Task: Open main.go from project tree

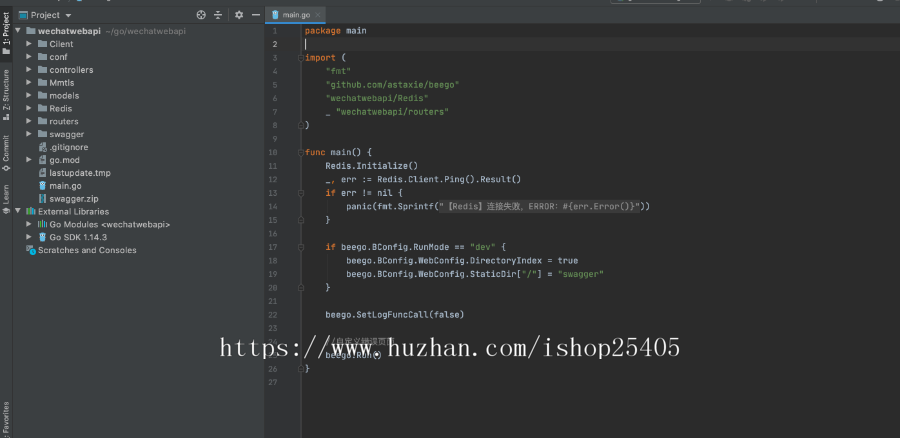Action: [65, 185]
